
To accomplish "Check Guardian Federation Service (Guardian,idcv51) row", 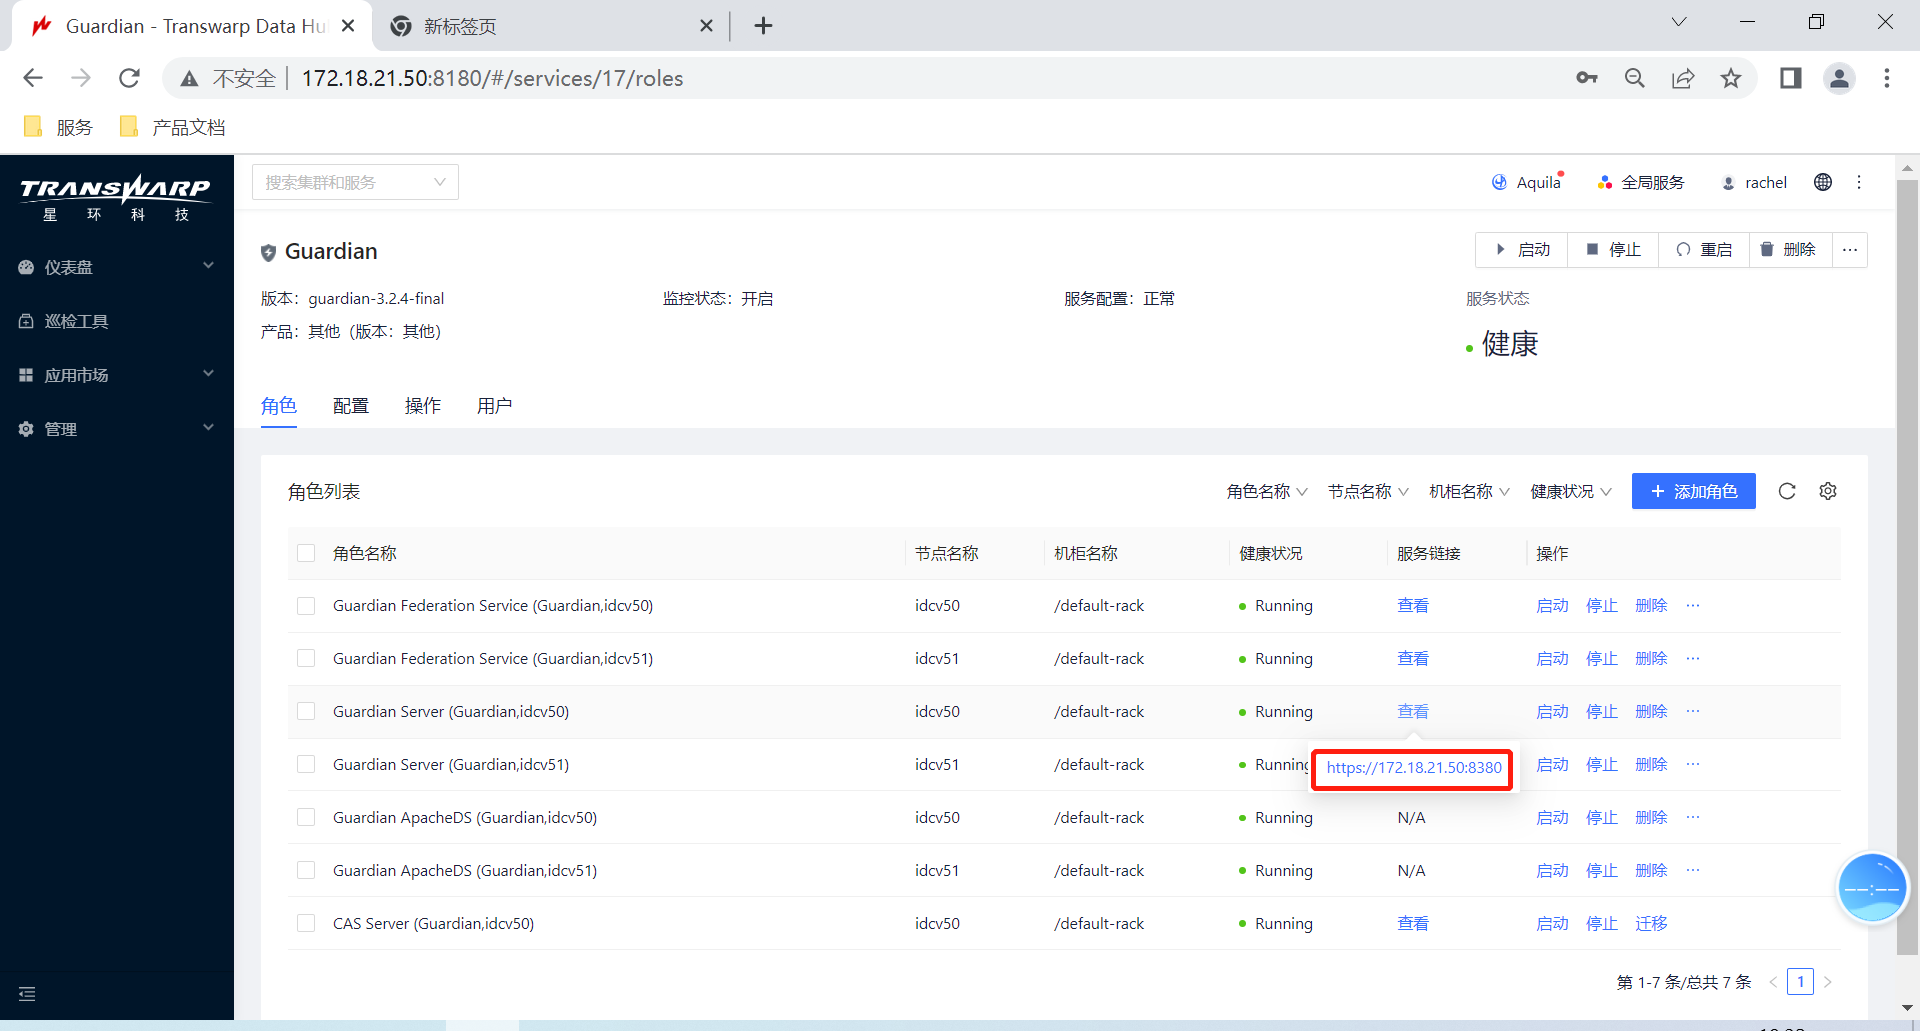I will pos(306,659).
